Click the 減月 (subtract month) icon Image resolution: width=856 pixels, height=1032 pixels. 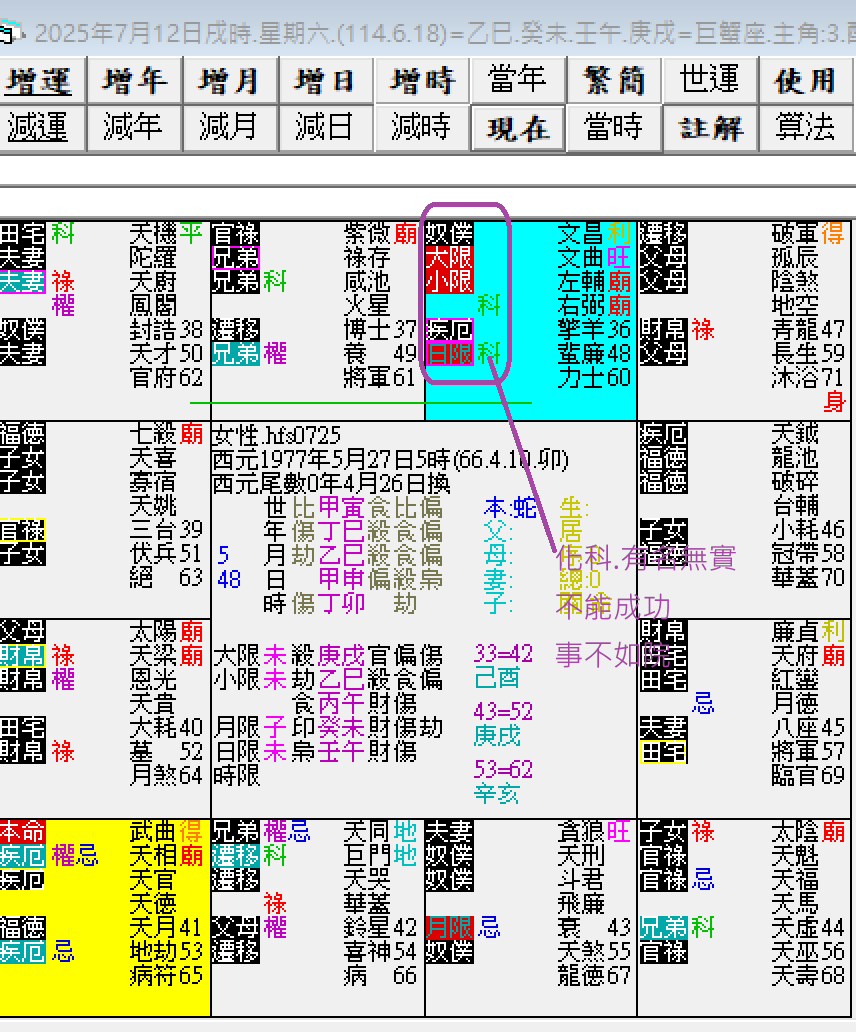230,128
